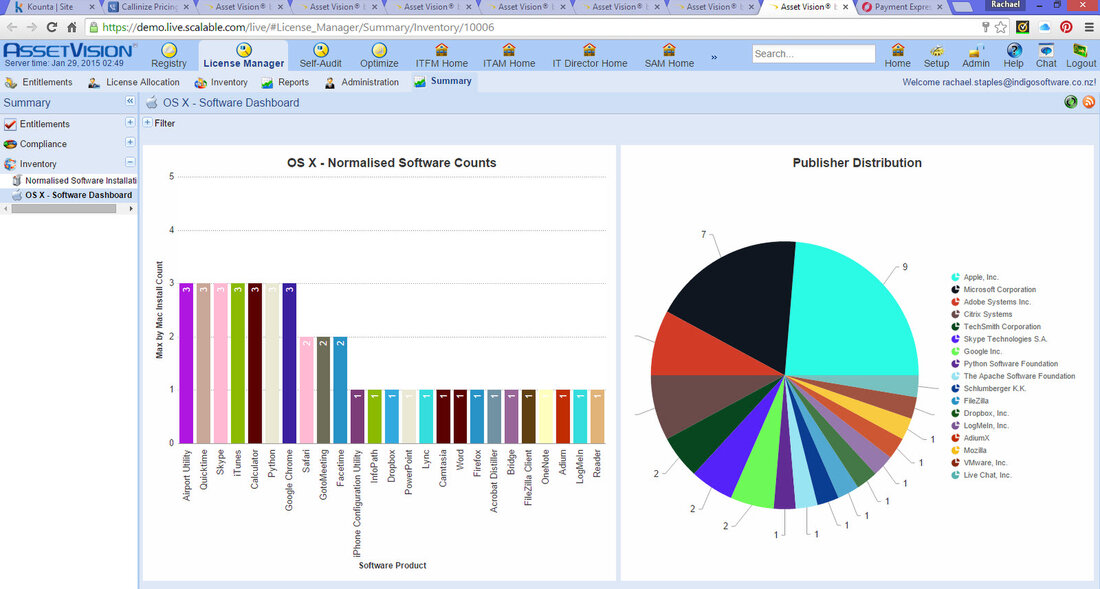Open the Setup wrench icon

click(x=936, y=53)
